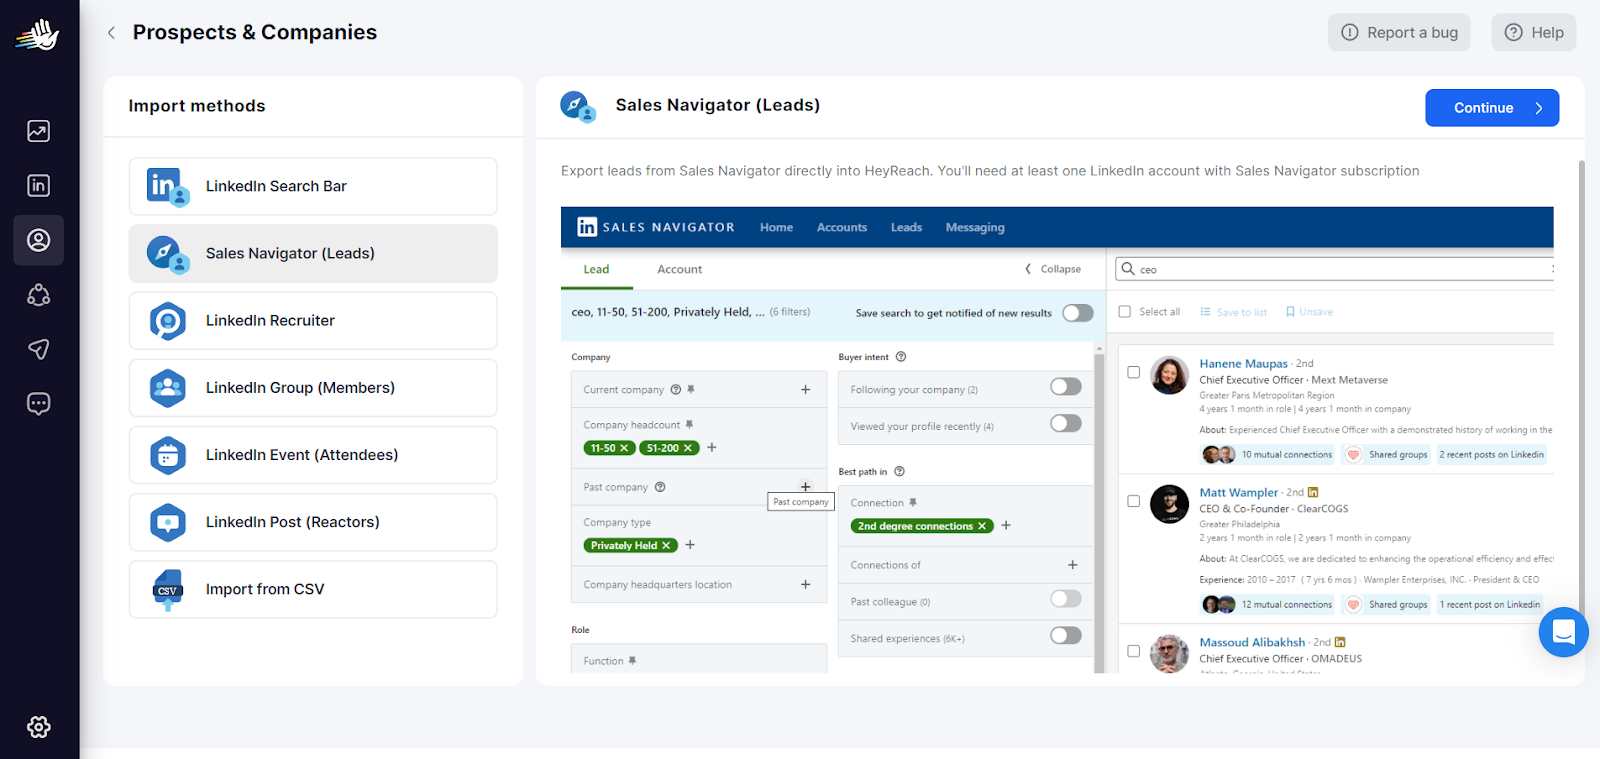The width and height of the screenshot is (1600, 759).
Task: Click the Help button
Action: coord(1534,32)
